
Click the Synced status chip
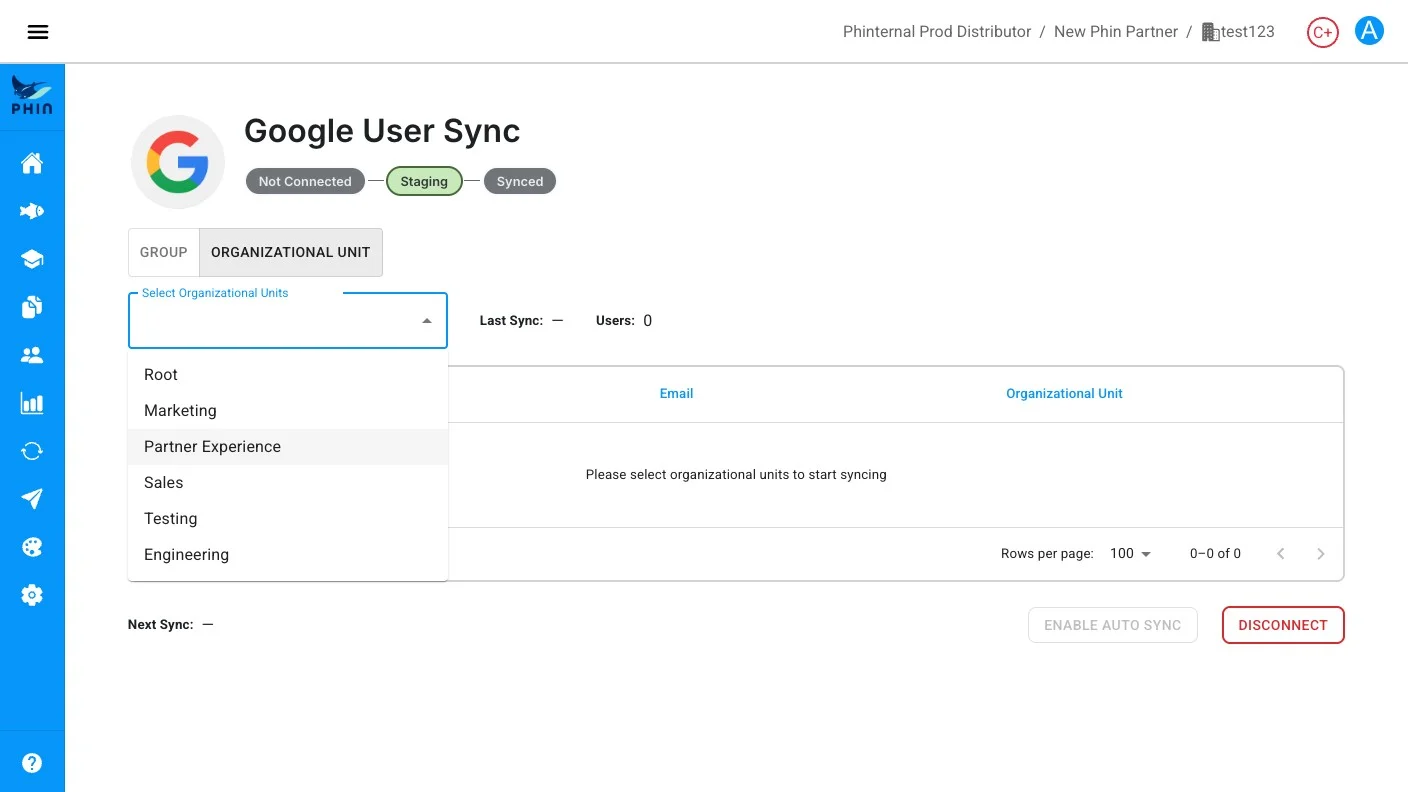[520, 181]
